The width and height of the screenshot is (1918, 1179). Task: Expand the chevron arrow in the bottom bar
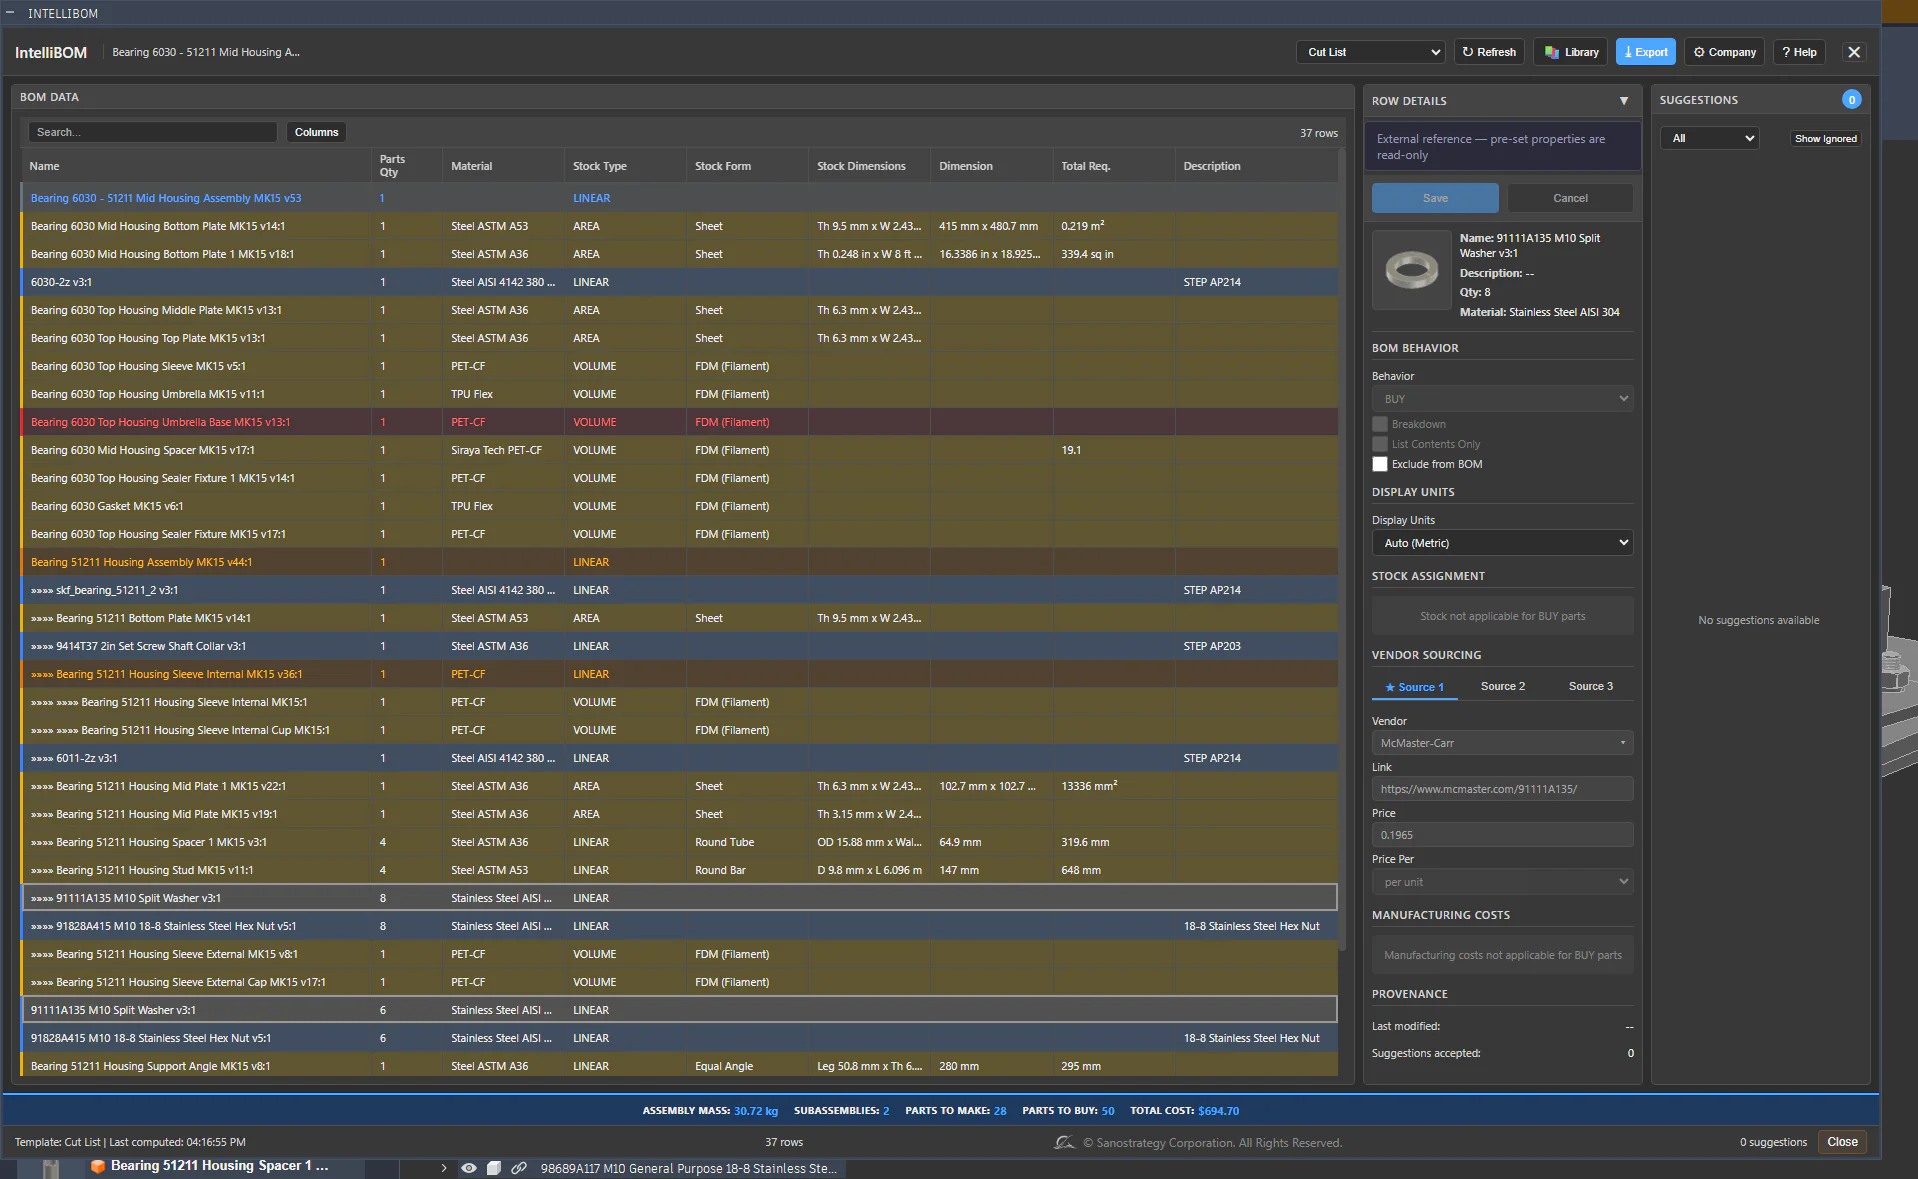[x=444, y=1168]
